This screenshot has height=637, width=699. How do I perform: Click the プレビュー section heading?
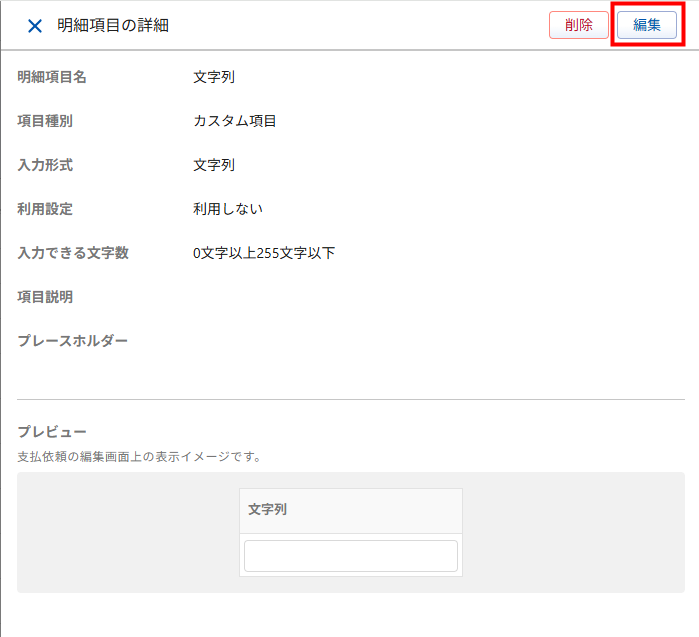coord(52,432)
